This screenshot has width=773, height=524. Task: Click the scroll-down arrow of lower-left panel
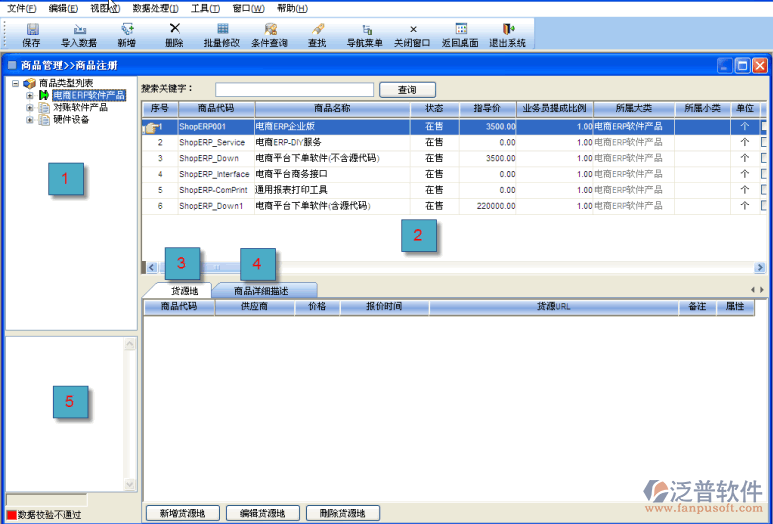[x=130, y=485]
